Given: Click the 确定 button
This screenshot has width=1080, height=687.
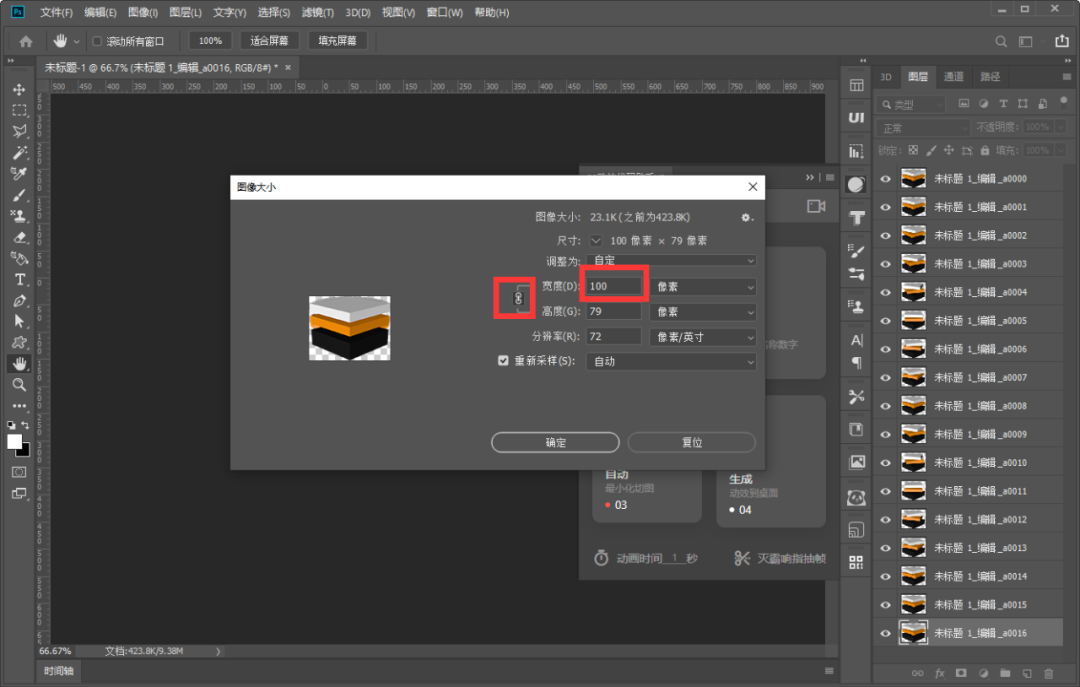Looking at the screenshot, I should coord(555,442).
